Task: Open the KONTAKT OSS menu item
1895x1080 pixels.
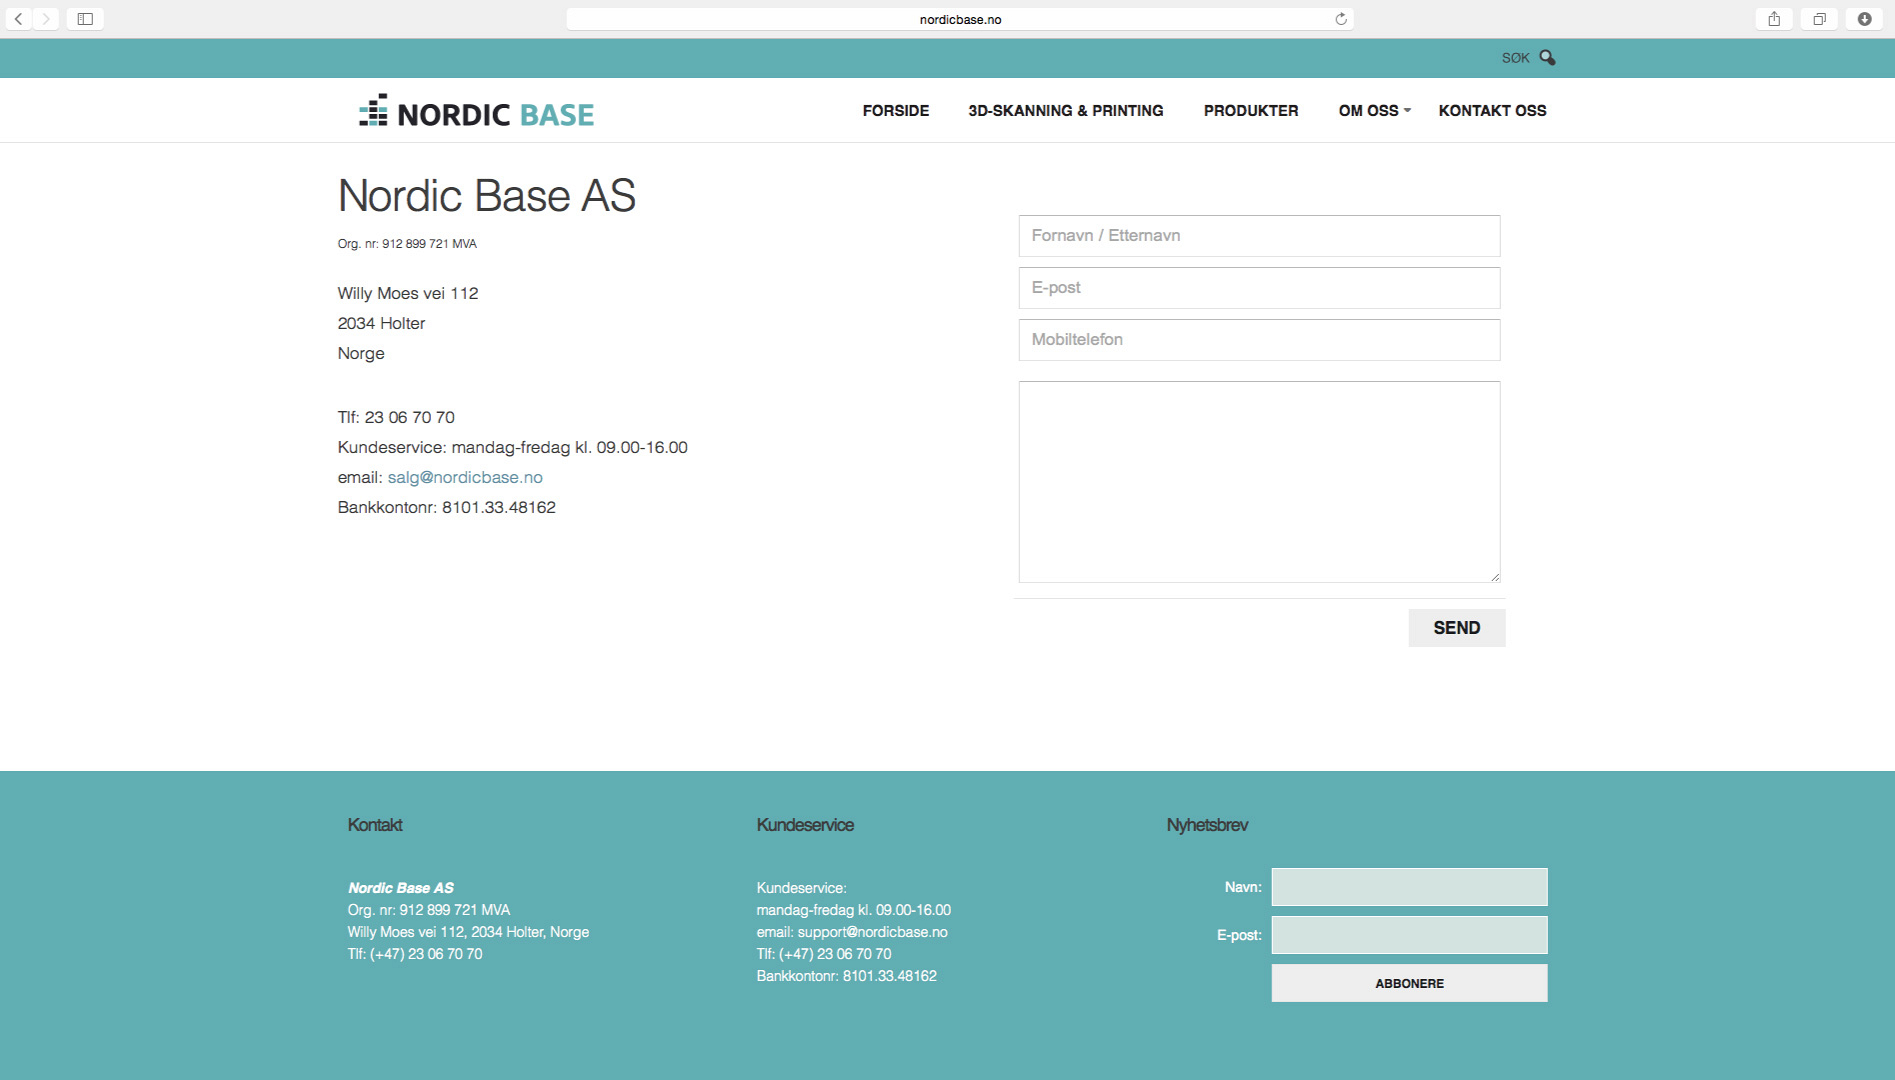Action: click(1492, 111)
